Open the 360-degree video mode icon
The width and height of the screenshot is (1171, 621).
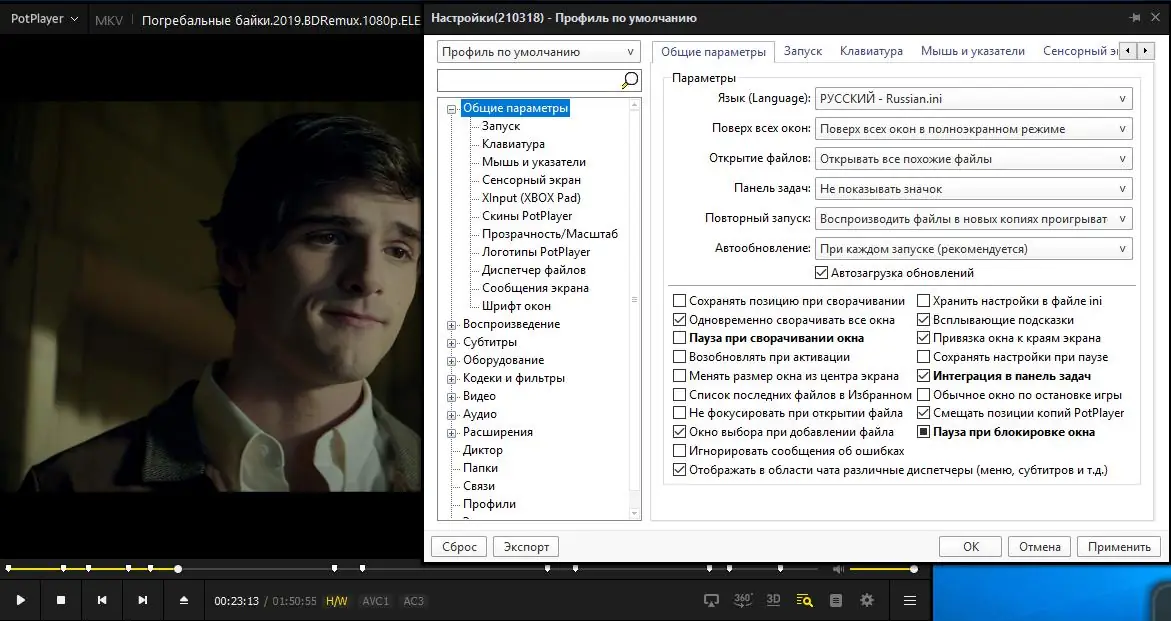point(741,600)
